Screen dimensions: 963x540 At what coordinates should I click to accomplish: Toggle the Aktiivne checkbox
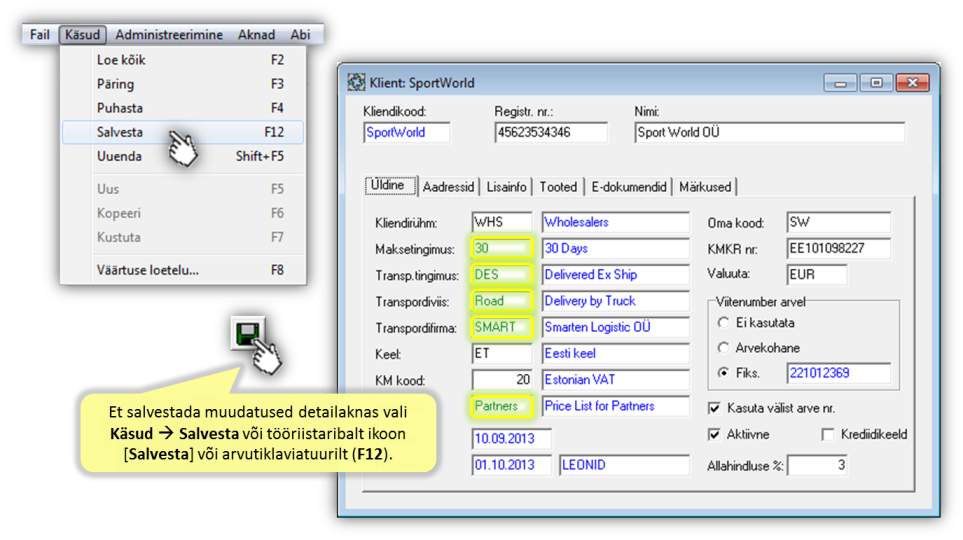point(714,434)
